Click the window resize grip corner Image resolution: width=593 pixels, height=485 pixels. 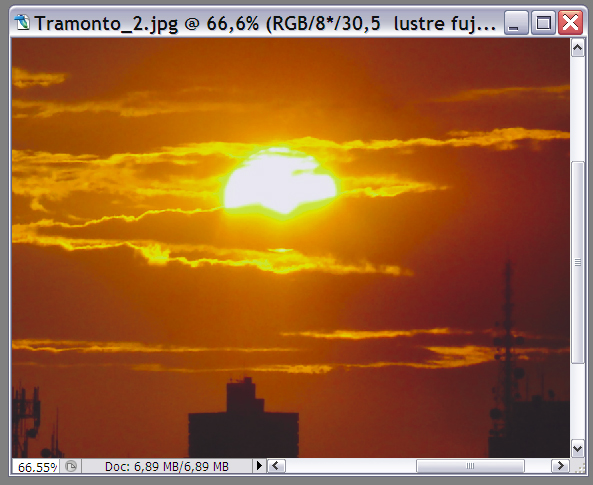coord(579,467)
